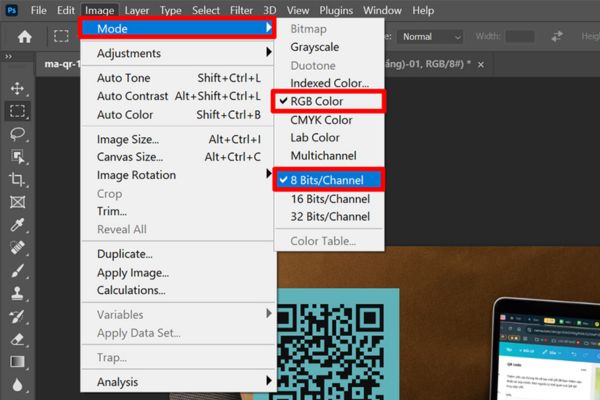Expand the Image Rotation submenu

[178, 175]
